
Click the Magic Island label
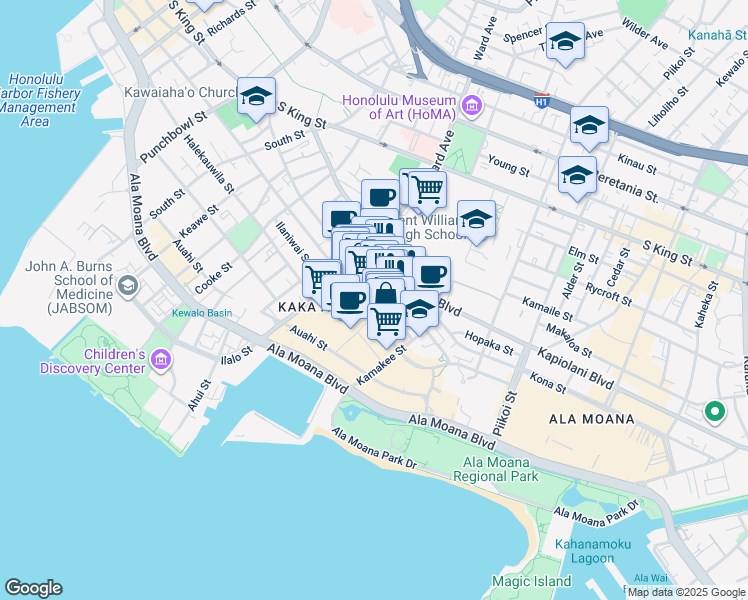click(x=531, y=581)
